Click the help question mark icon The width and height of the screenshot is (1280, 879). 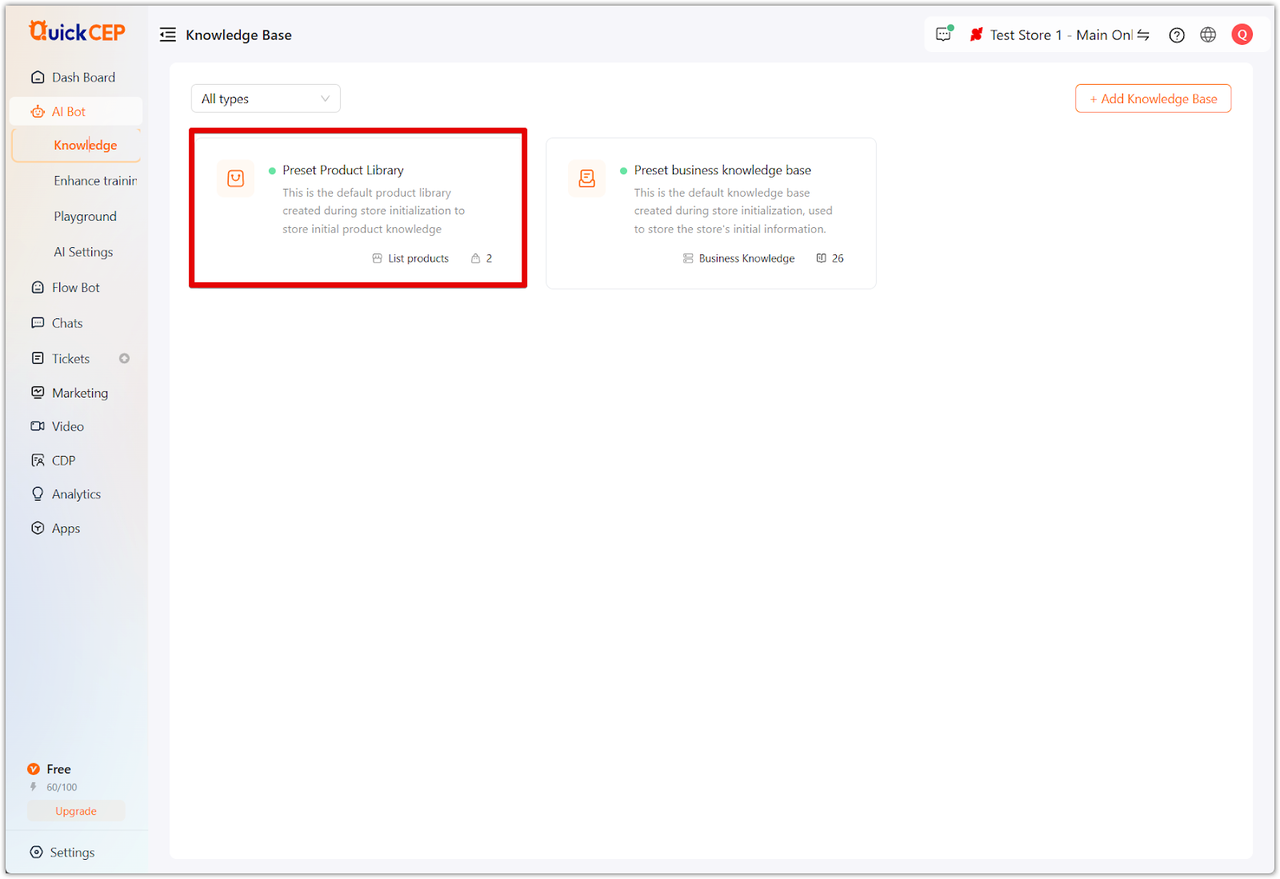(x=1177, y=35)
